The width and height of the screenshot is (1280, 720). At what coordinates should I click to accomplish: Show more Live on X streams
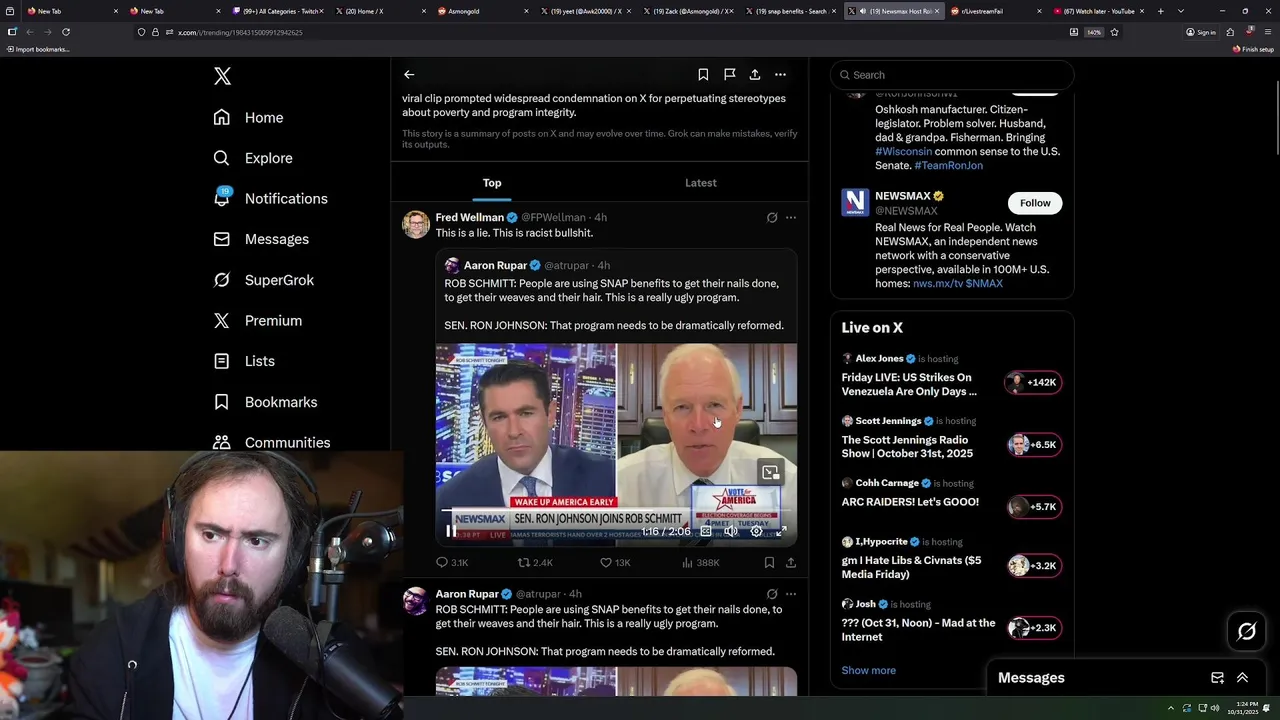point(868,670)
